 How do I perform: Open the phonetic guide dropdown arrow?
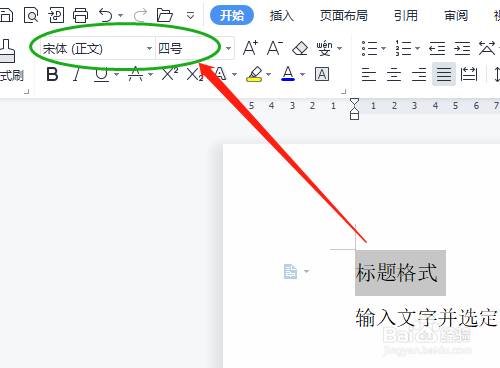click(x=340, y=49)
